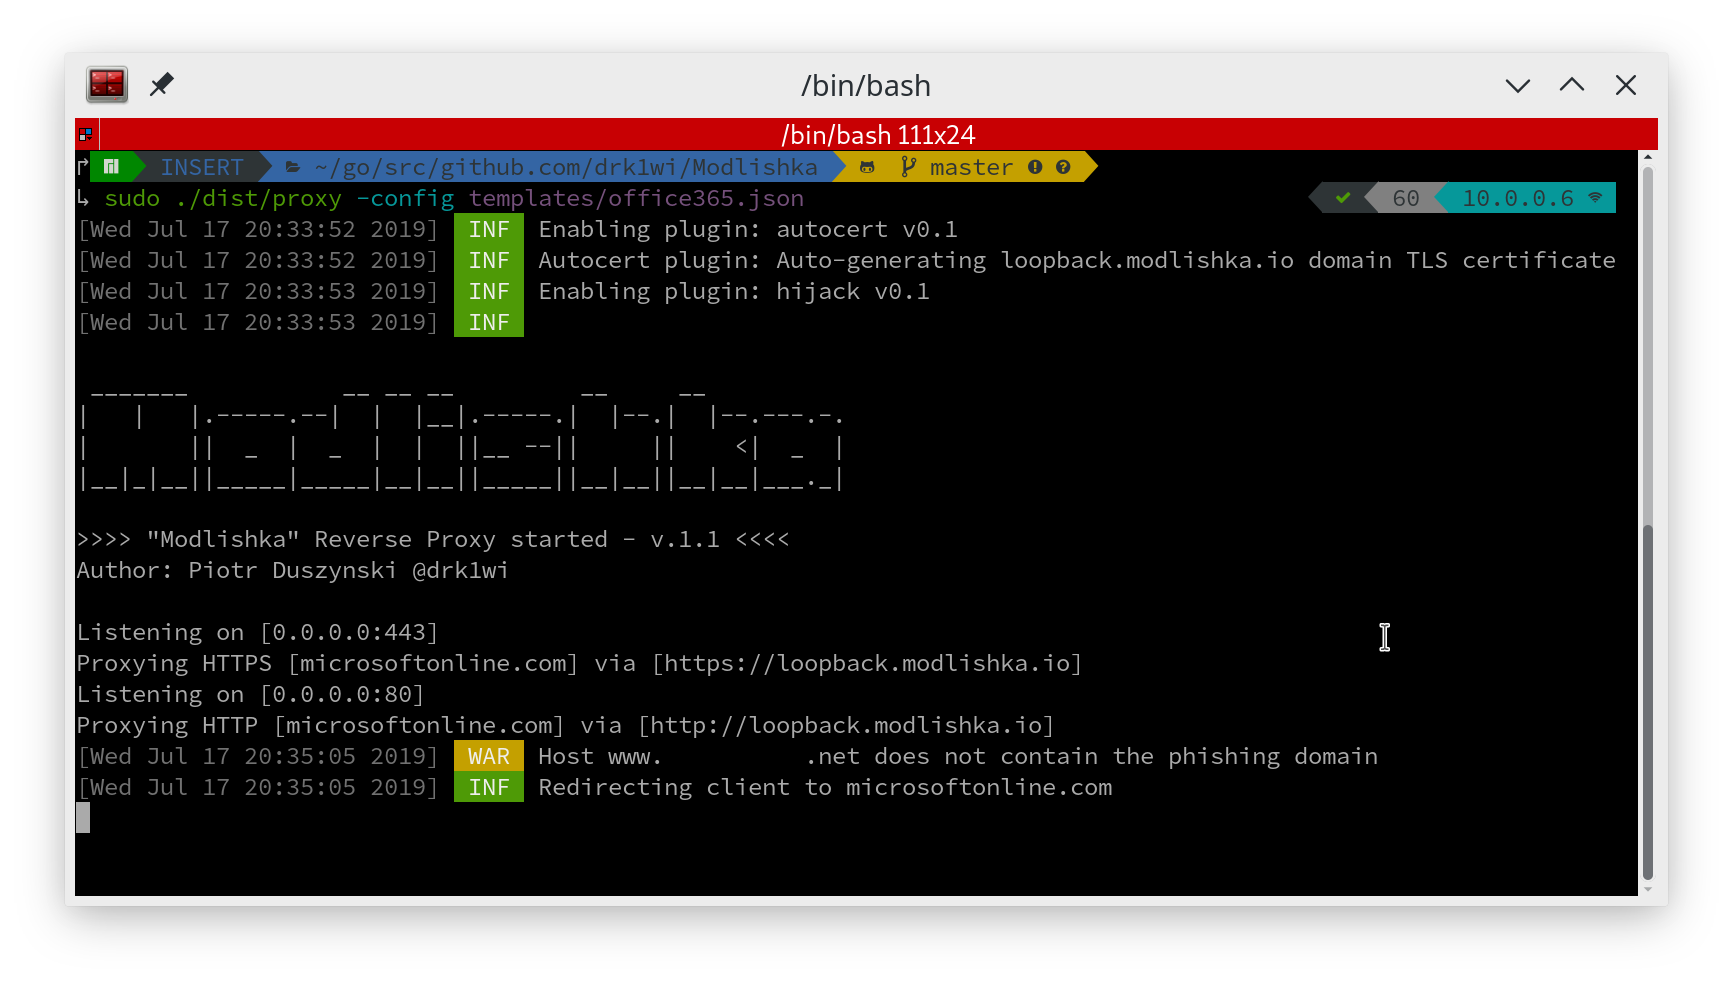Click the 'master' branch name
Image resolution: width=1733 pixels, height=983 pixels.
(971, 167)
